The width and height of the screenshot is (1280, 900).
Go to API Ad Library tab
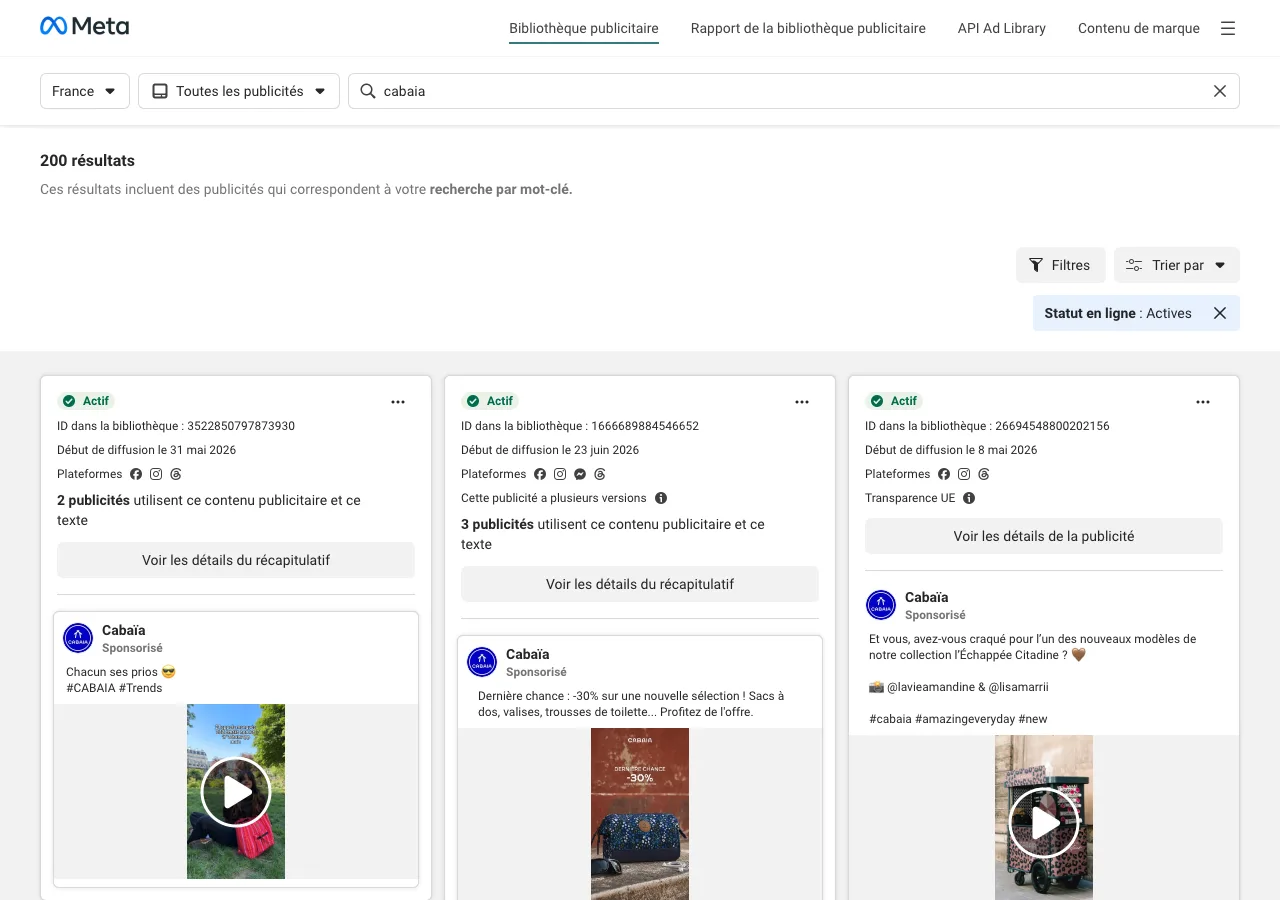1002,28
